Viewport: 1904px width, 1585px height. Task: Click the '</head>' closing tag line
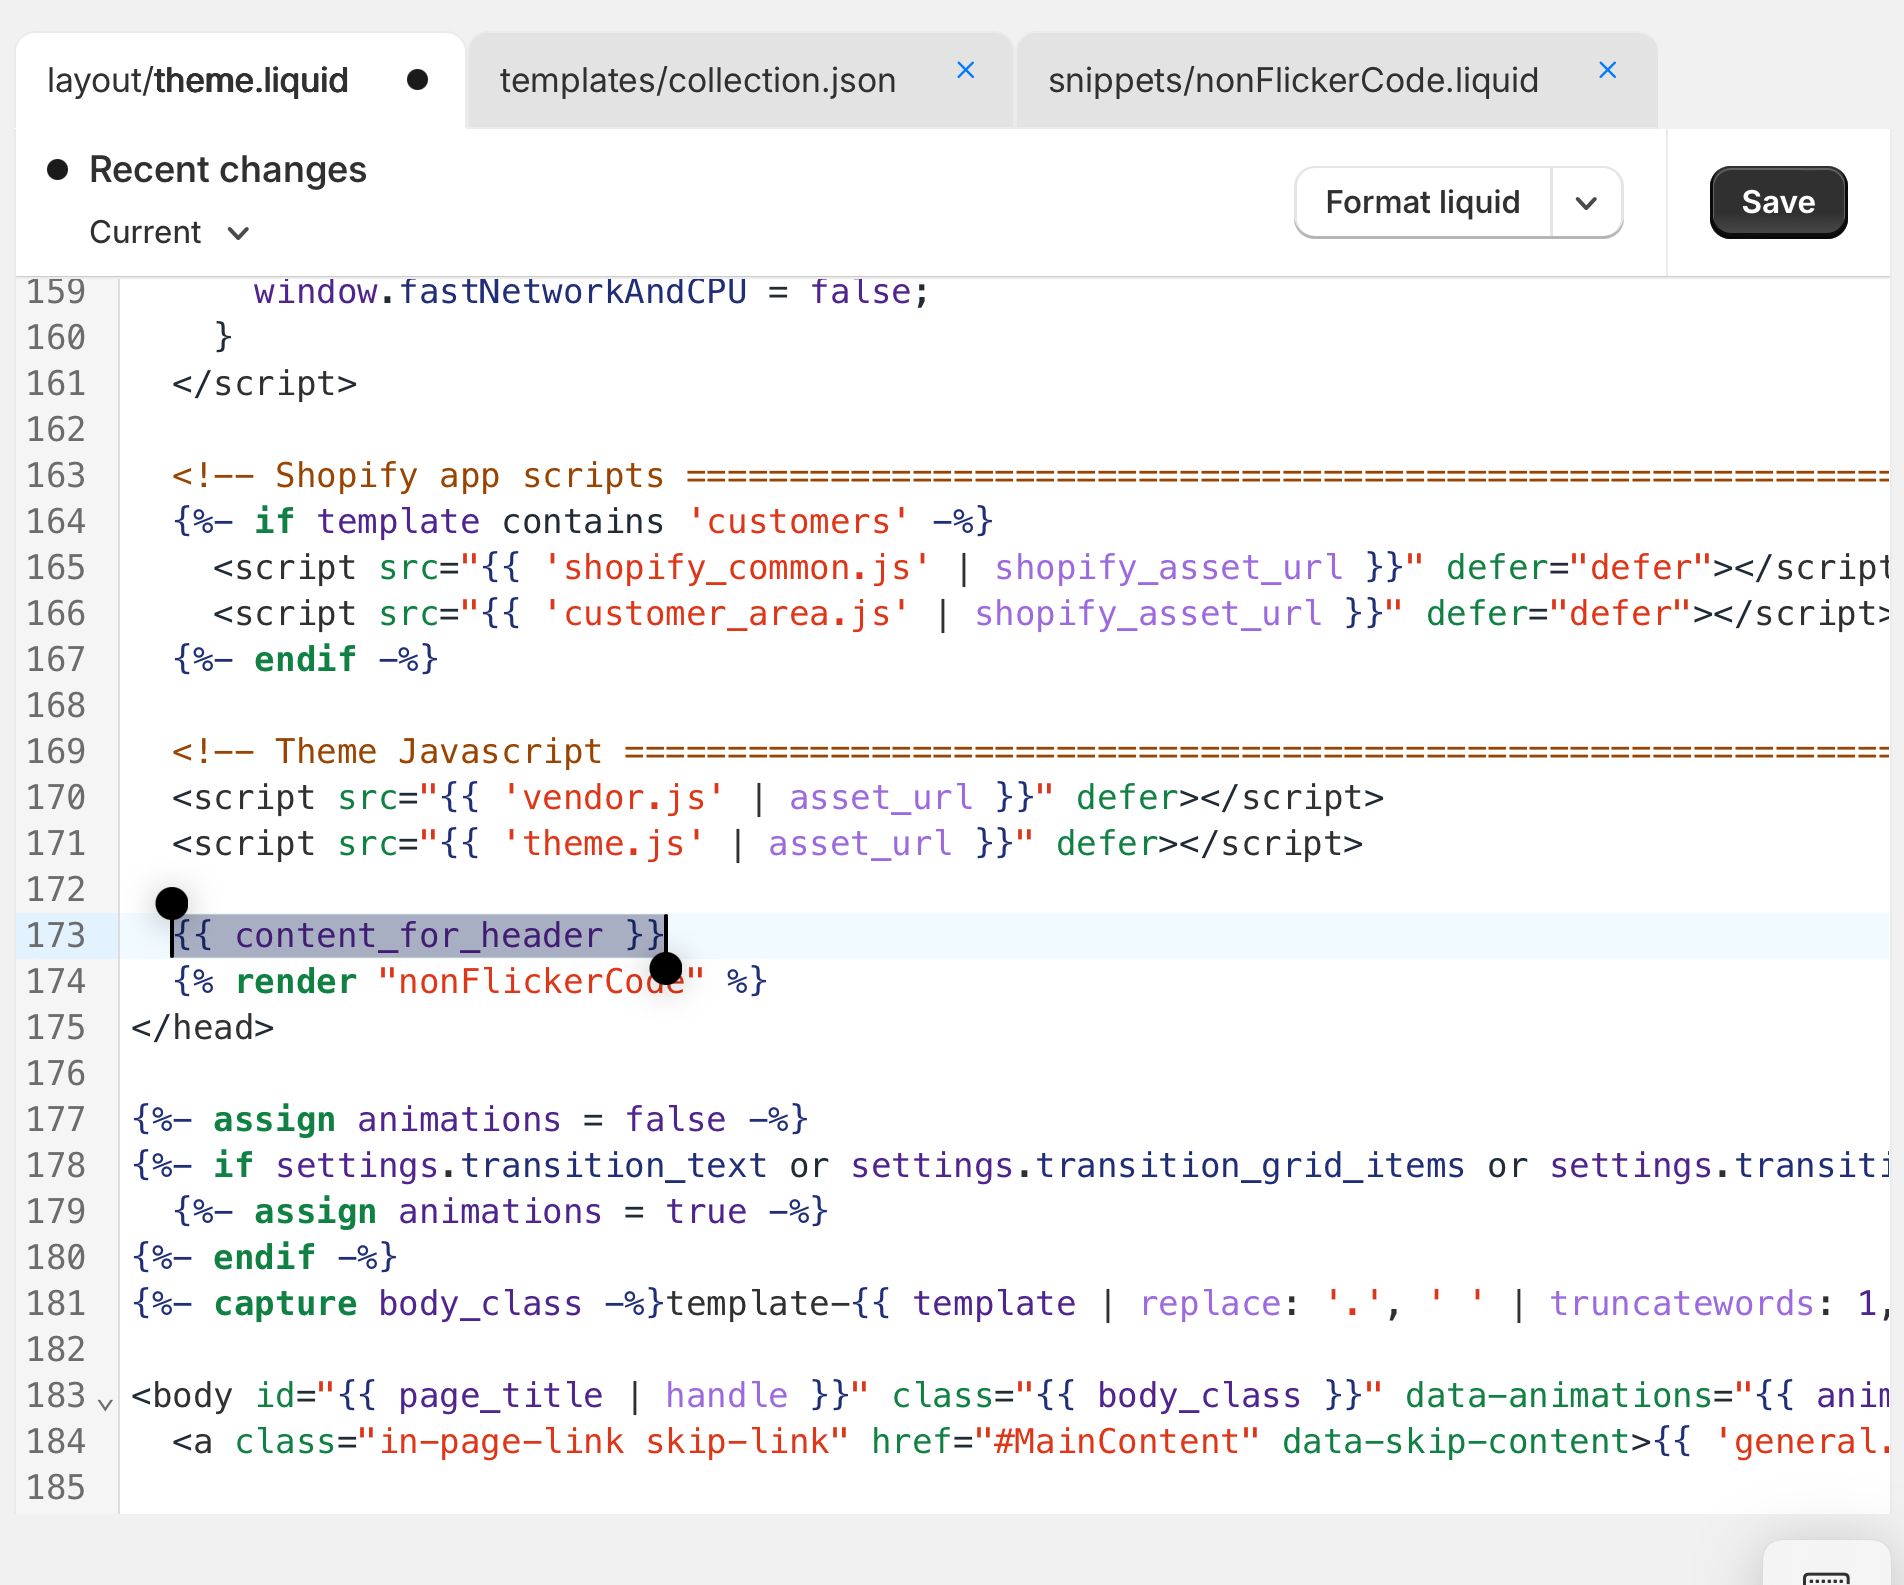203,1027
